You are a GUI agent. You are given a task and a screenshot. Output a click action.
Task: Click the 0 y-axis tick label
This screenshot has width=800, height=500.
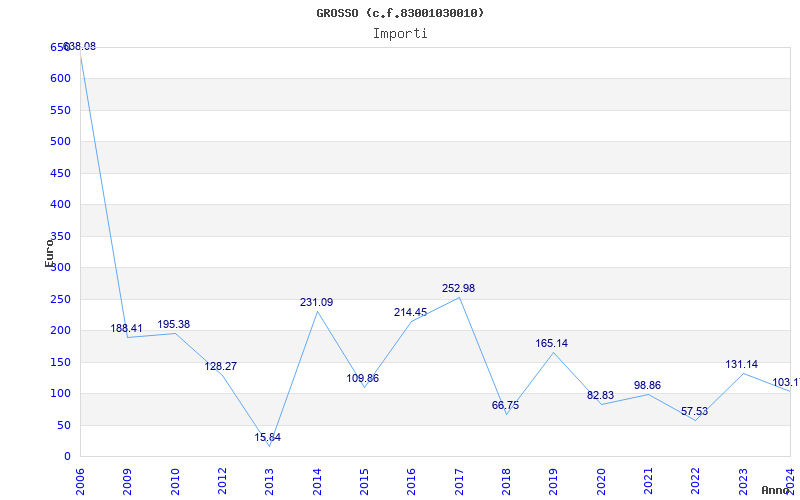pos(67,457)
